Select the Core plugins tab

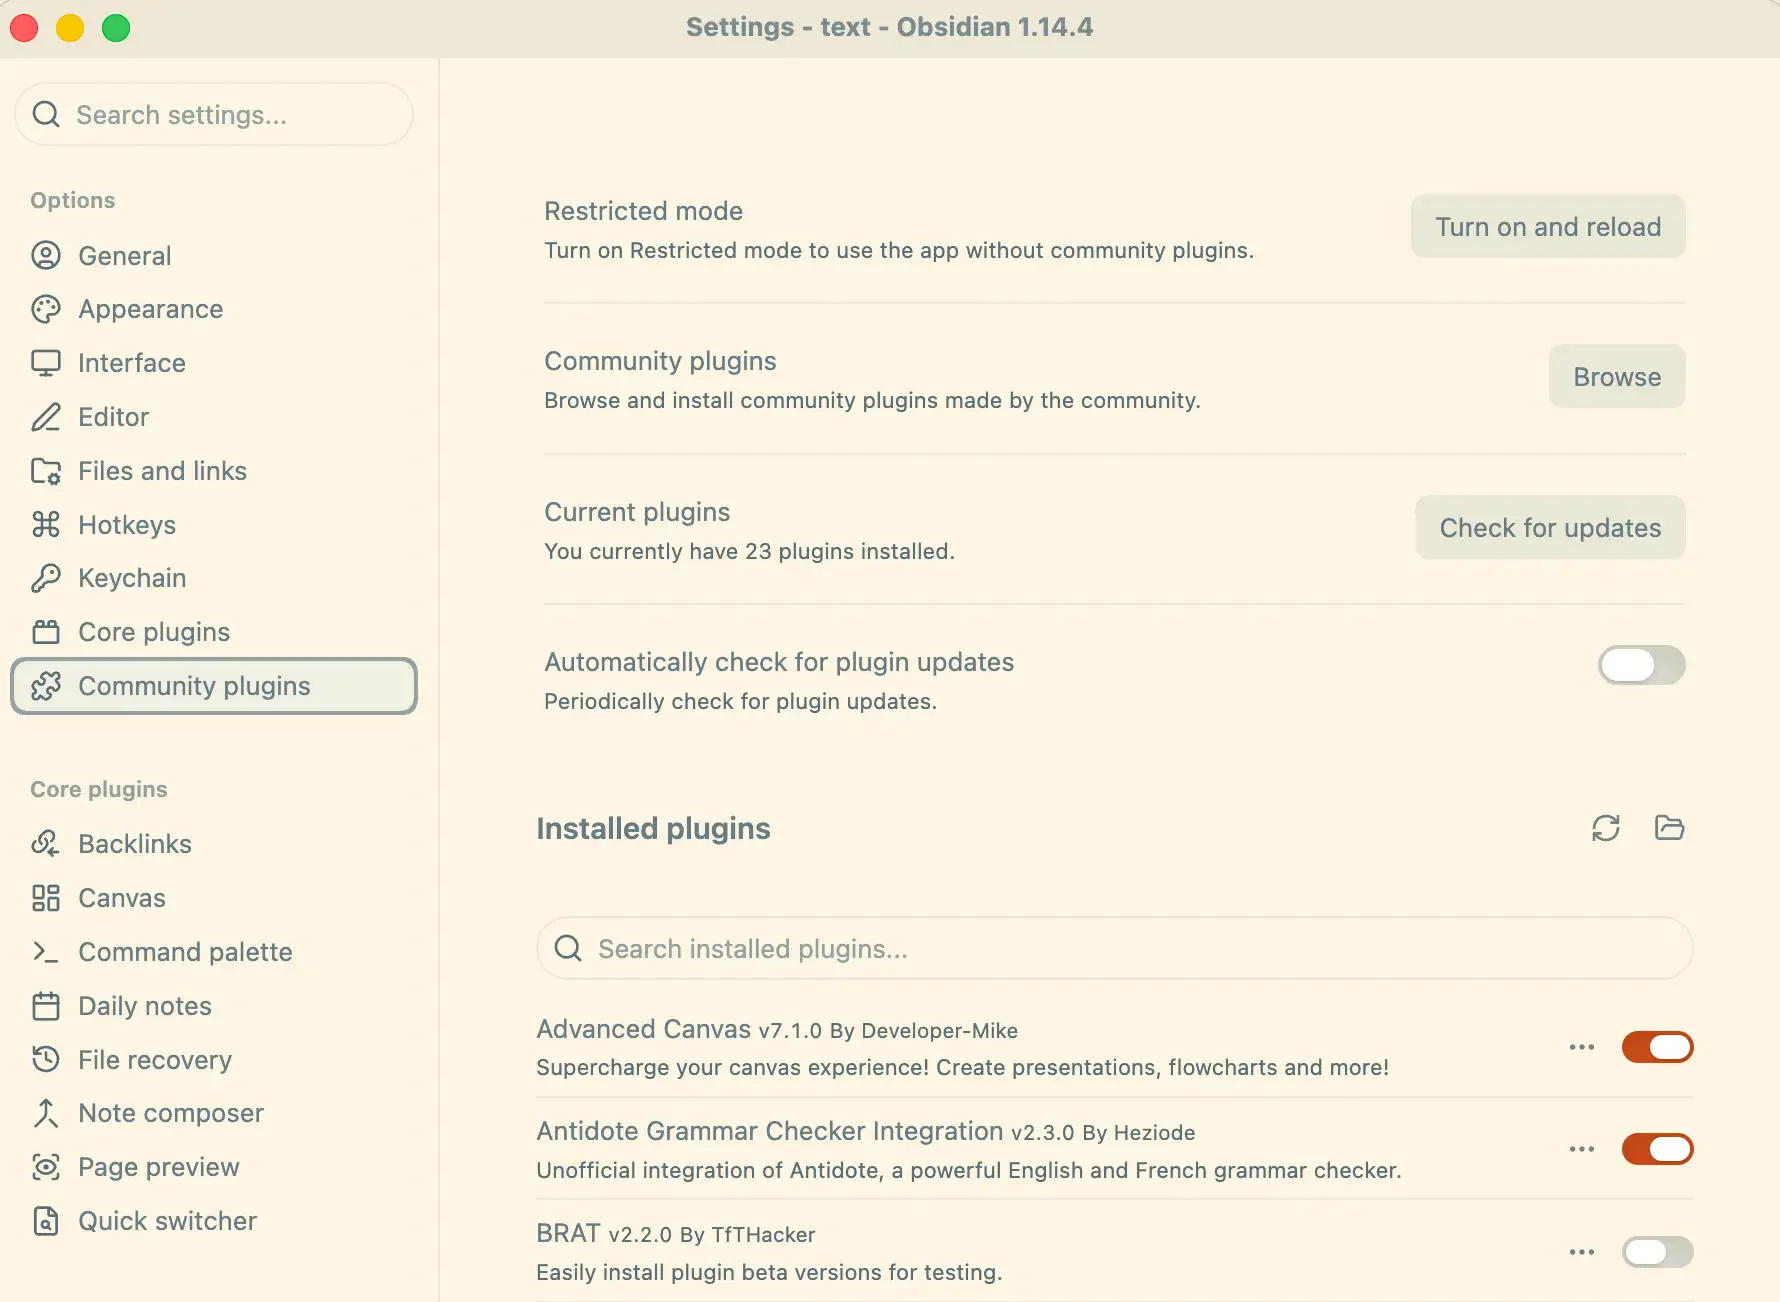tap(214, 632)
